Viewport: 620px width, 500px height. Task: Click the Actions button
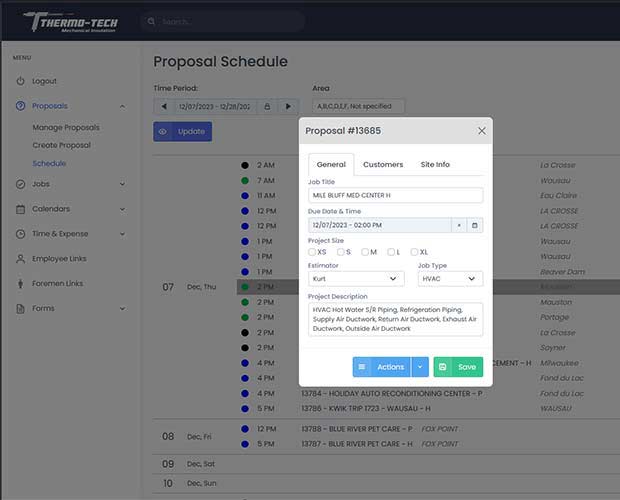pyautogui.click(x=382, y=367)
